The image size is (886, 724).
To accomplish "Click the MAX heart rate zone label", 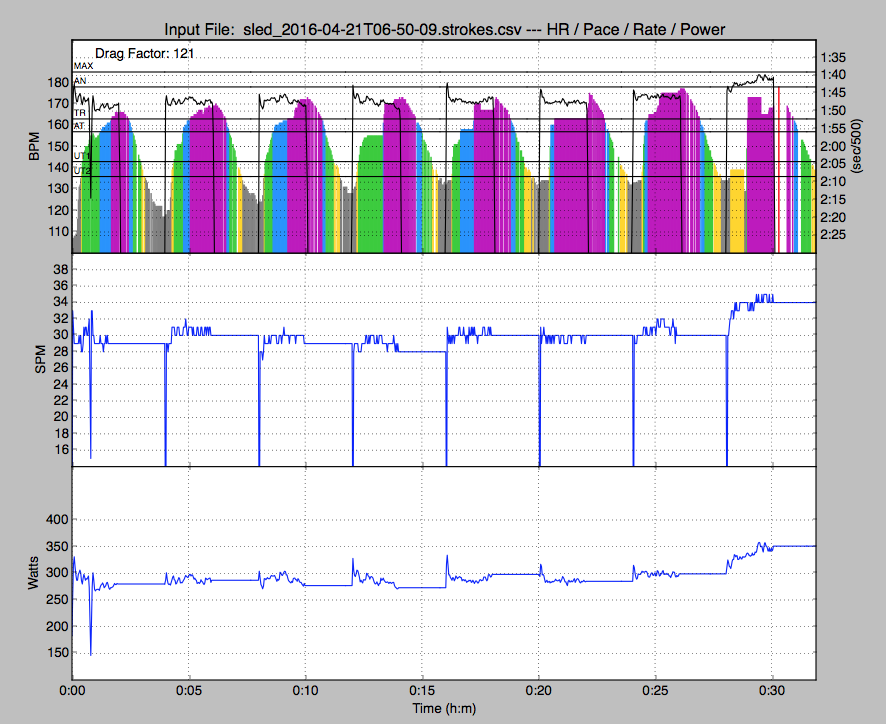I will [x=83, y=66].
